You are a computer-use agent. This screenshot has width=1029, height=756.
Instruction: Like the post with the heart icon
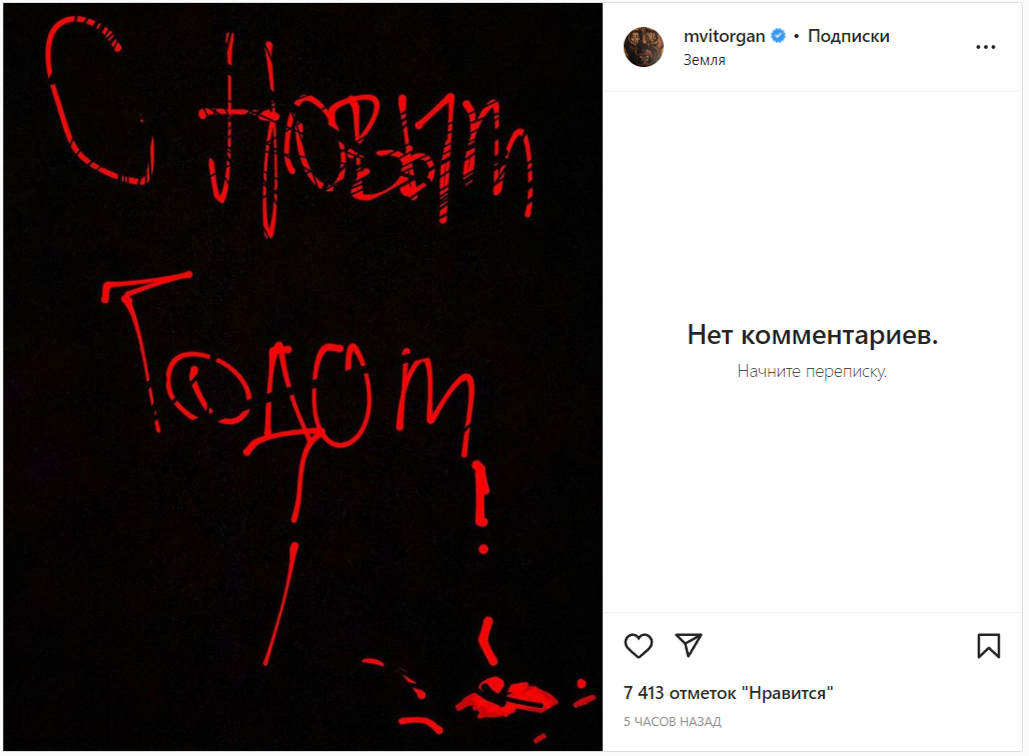click(x=638, y=646)
